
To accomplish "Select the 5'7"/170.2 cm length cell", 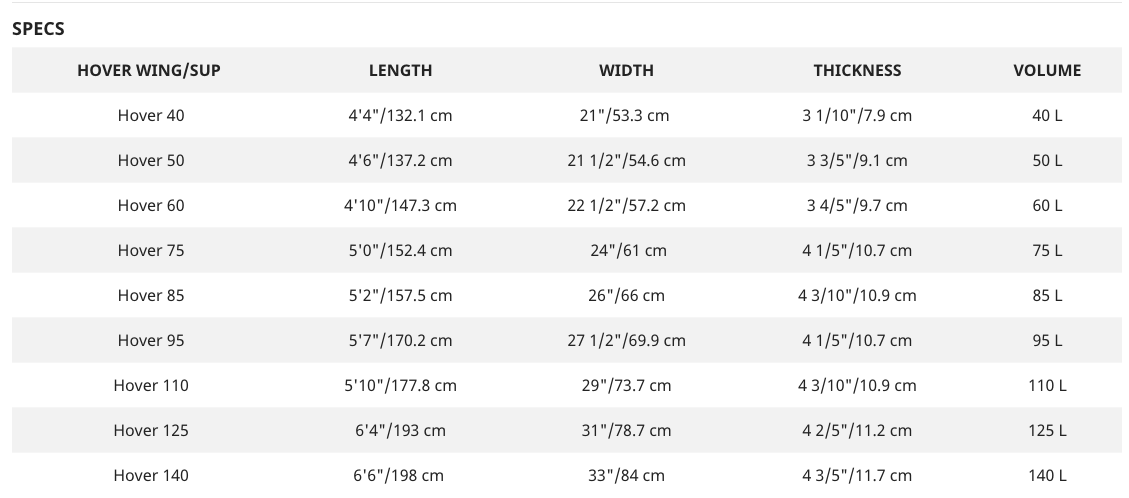I will click(x=400, y=340).
